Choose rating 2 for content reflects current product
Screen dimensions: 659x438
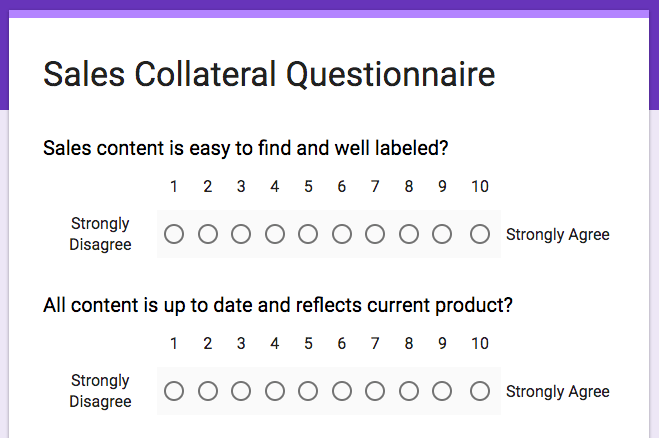point(208,391)
